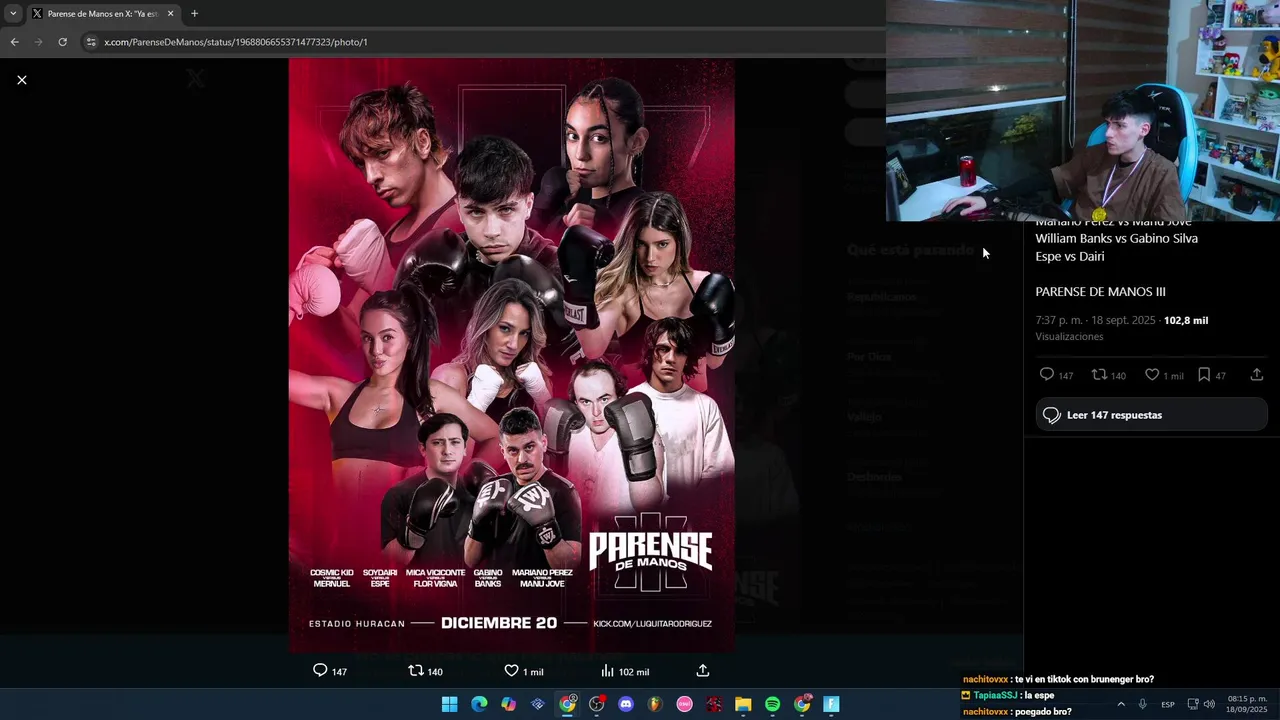Open Discord from the taskbar
The width and height of the screenshot is (1280, 720).
coord(626,704)
